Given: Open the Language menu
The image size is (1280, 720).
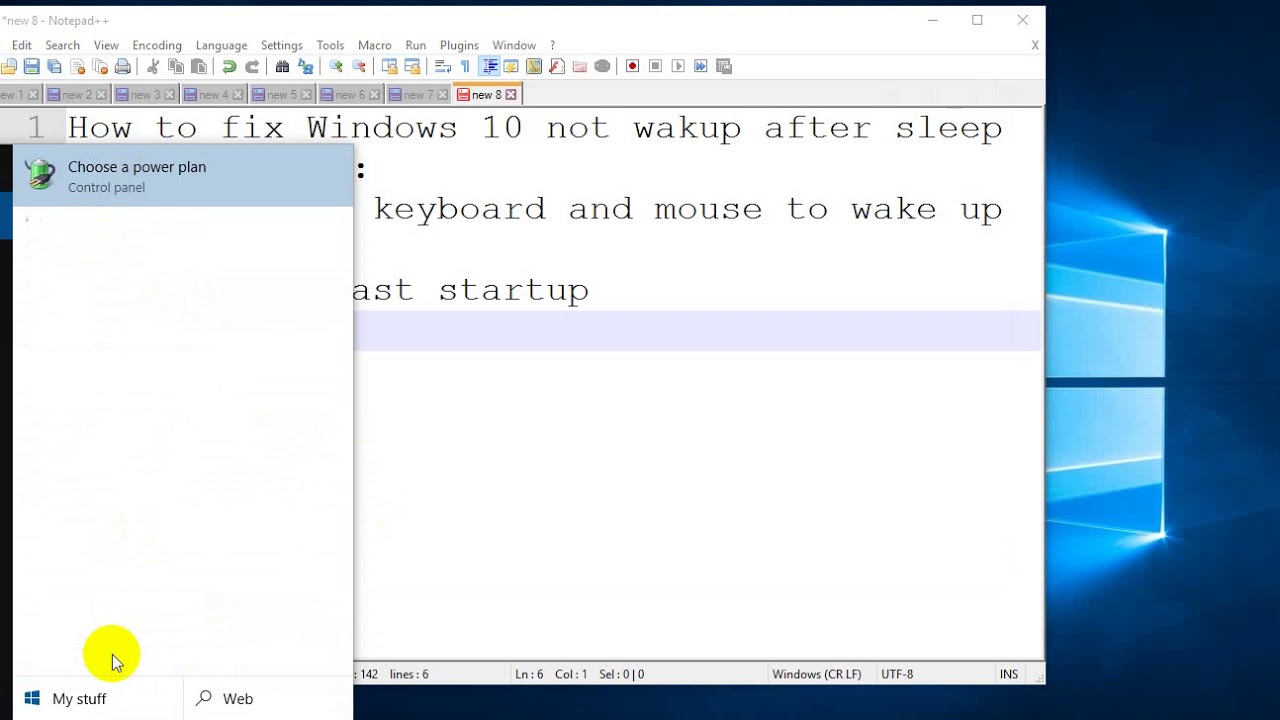Looking at the screenshot, I should [221, 45].
